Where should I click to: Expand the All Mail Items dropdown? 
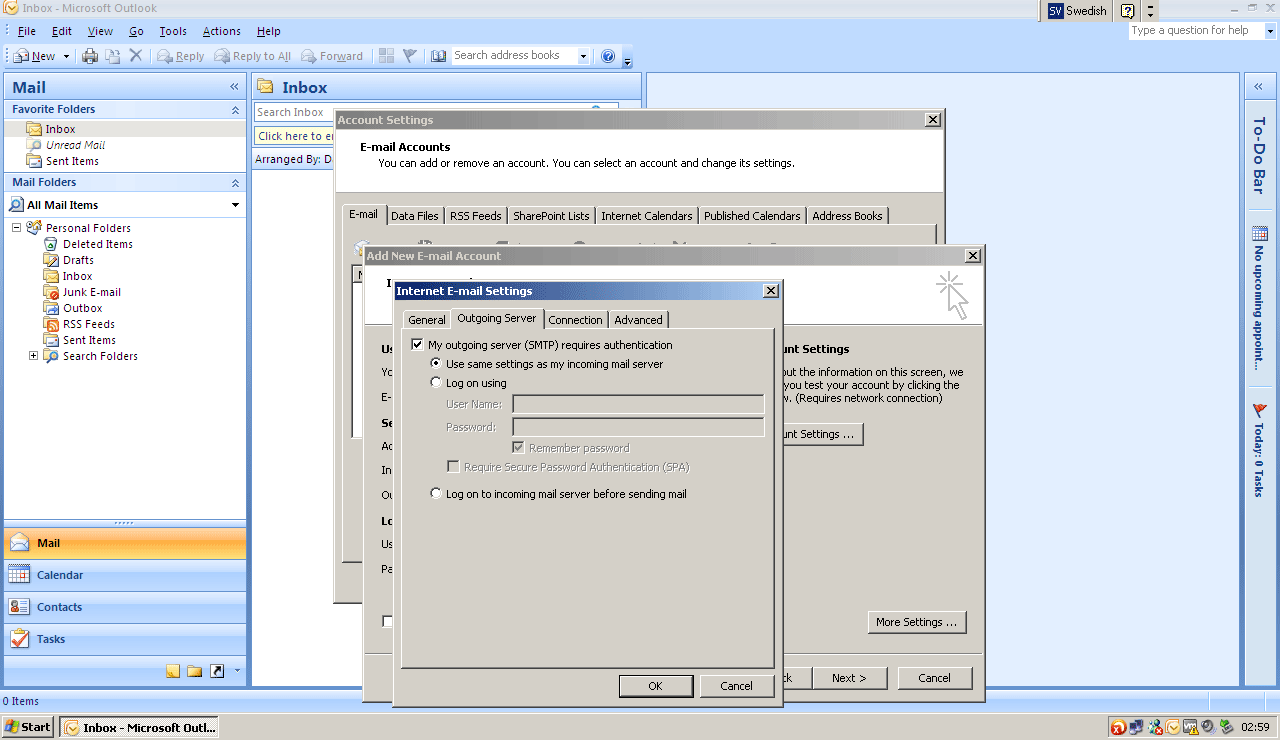pos(236,205)
